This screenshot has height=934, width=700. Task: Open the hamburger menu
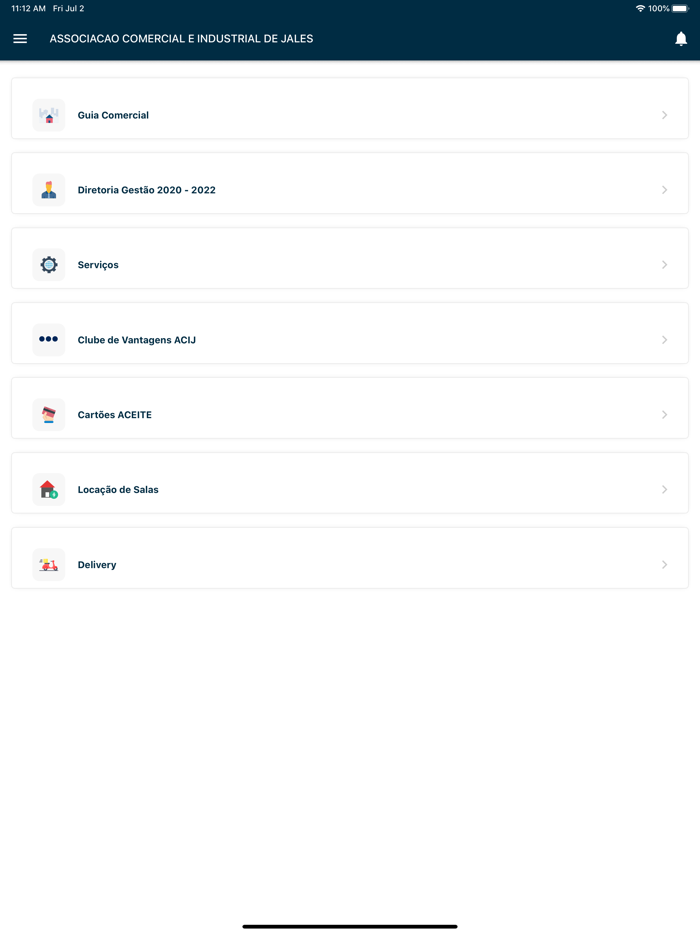click(20, 39)
